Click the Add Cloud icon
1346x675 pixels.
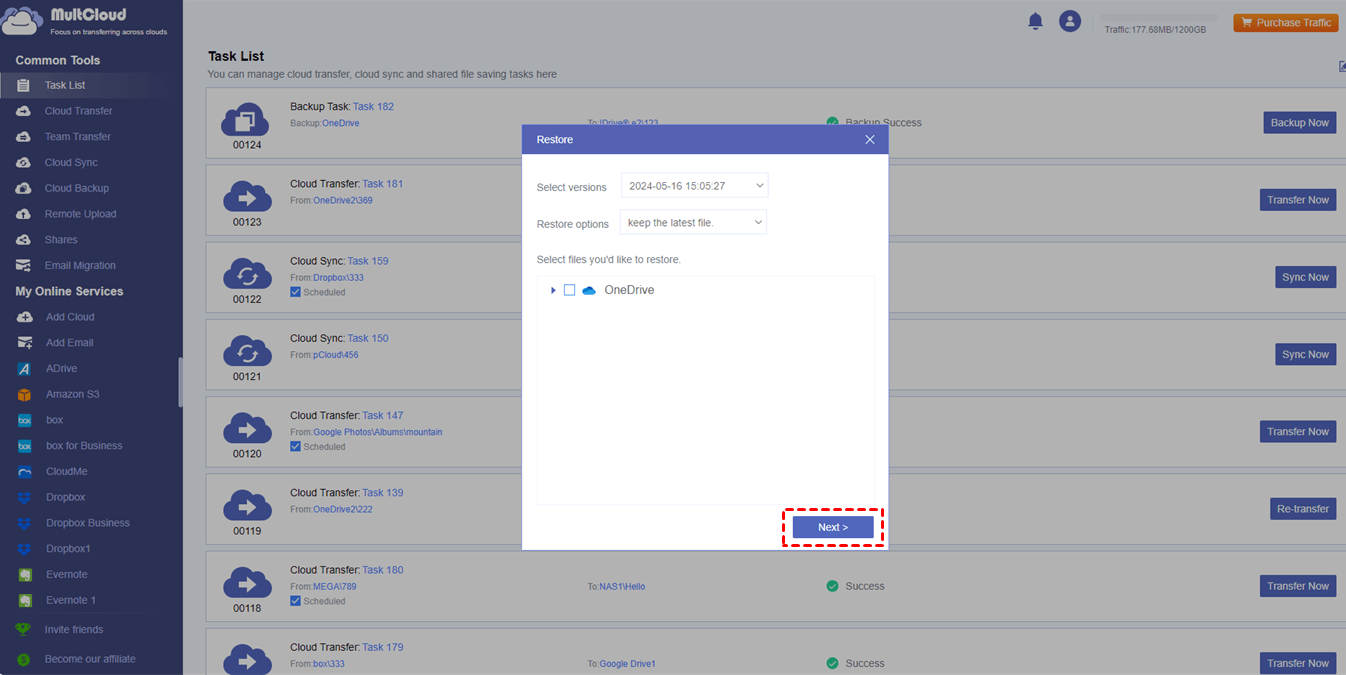click(x=25, y=317)
